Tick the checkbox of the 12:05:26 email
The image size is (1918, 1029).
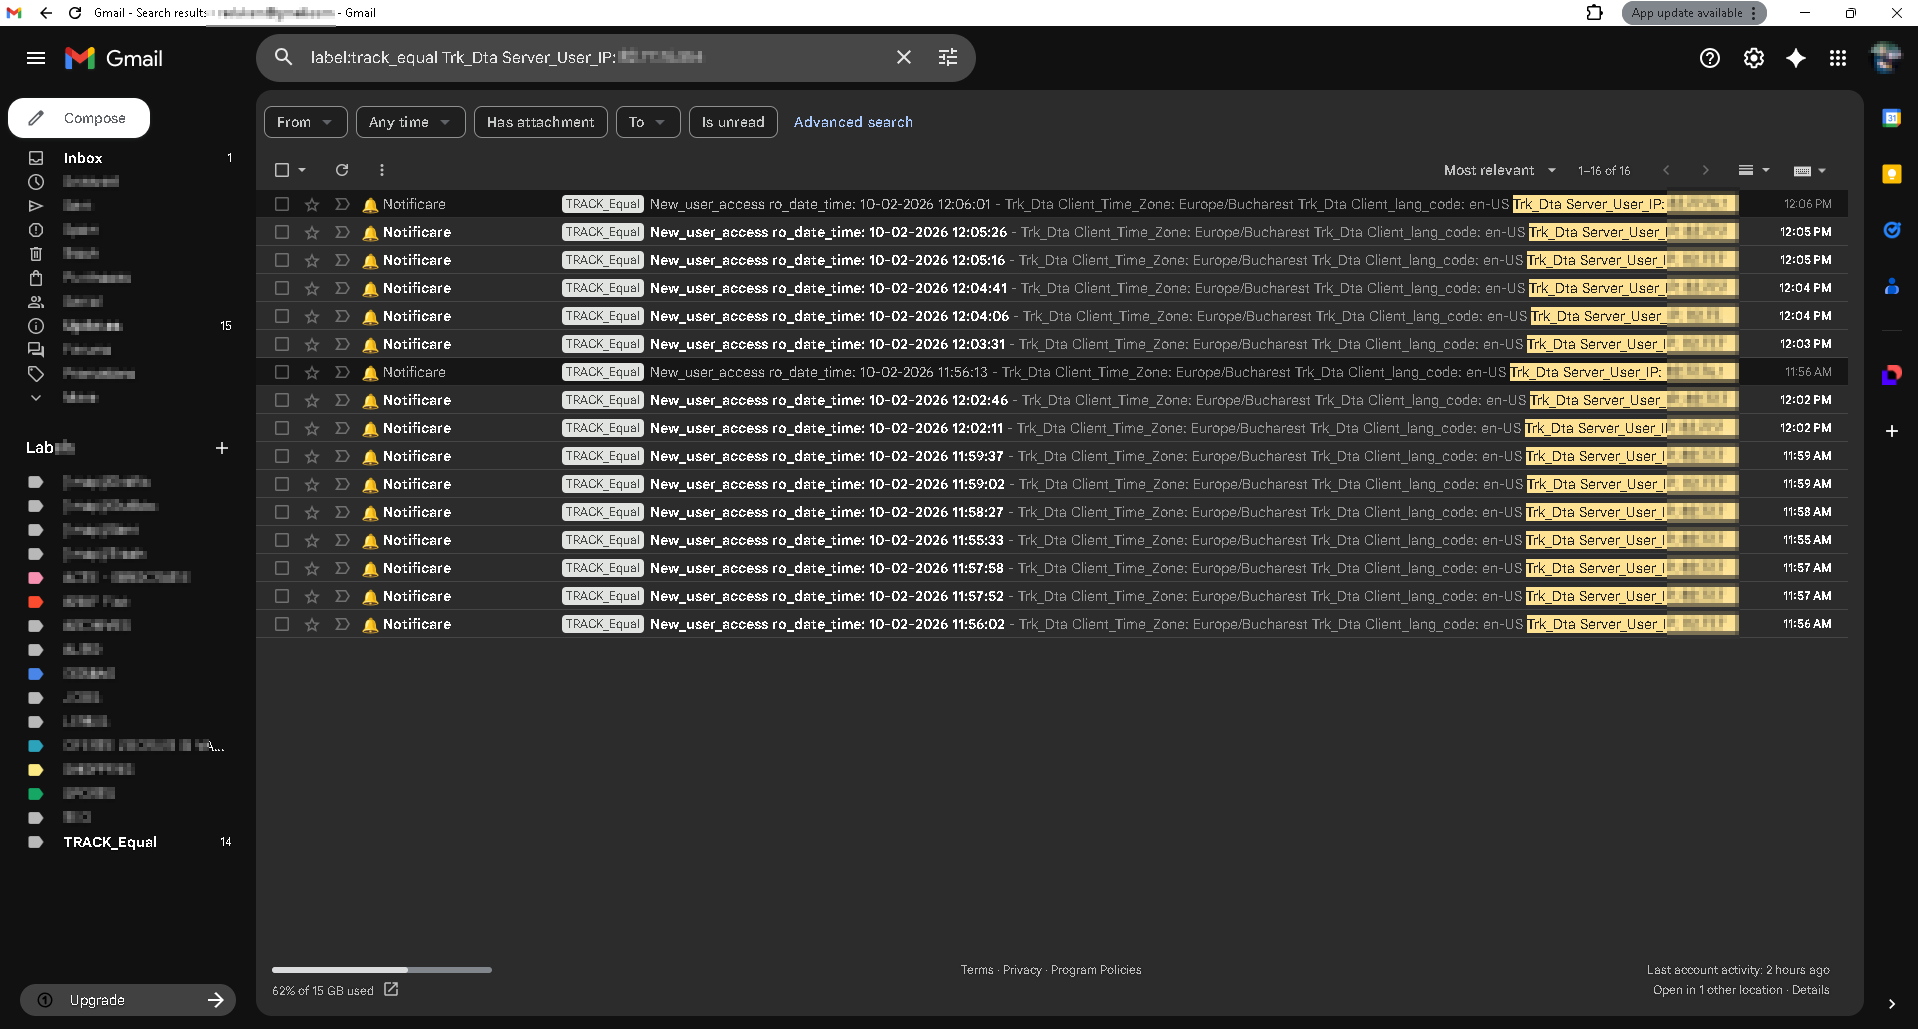pos(282,232)
